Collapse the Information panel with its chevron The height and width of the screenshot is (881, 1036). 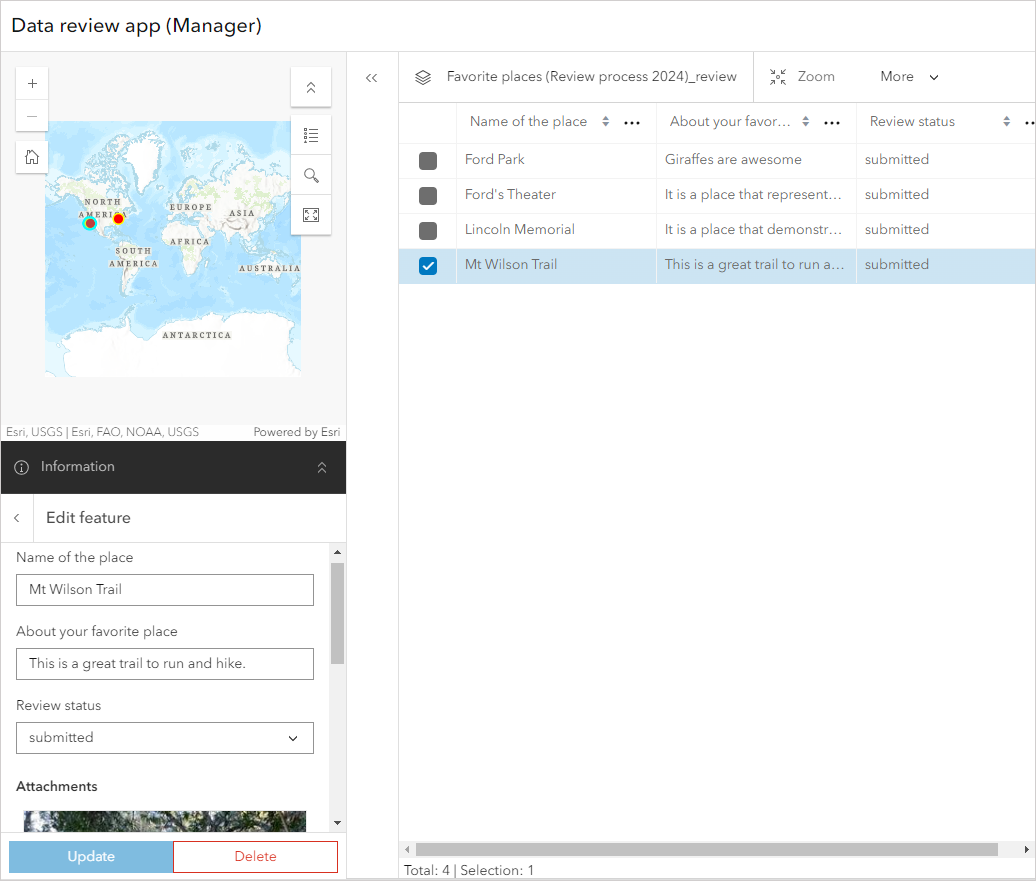pyautogui.click(x=322, y=467)
